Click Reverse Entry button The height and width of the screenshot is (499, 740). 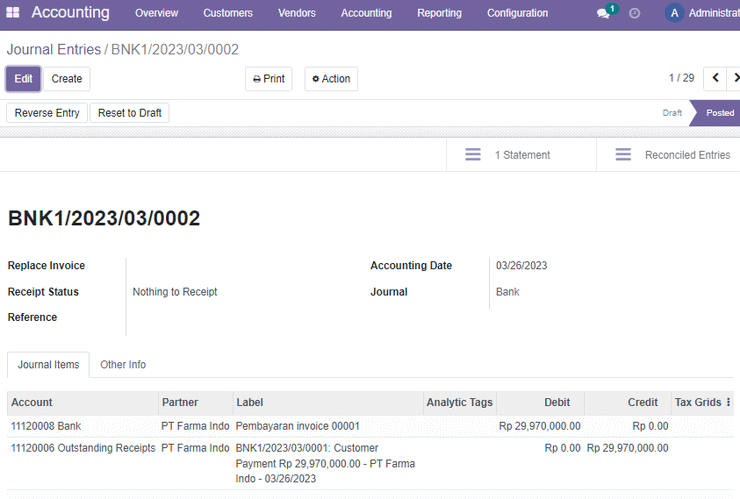pyautogui.click(x=47, y=113)
